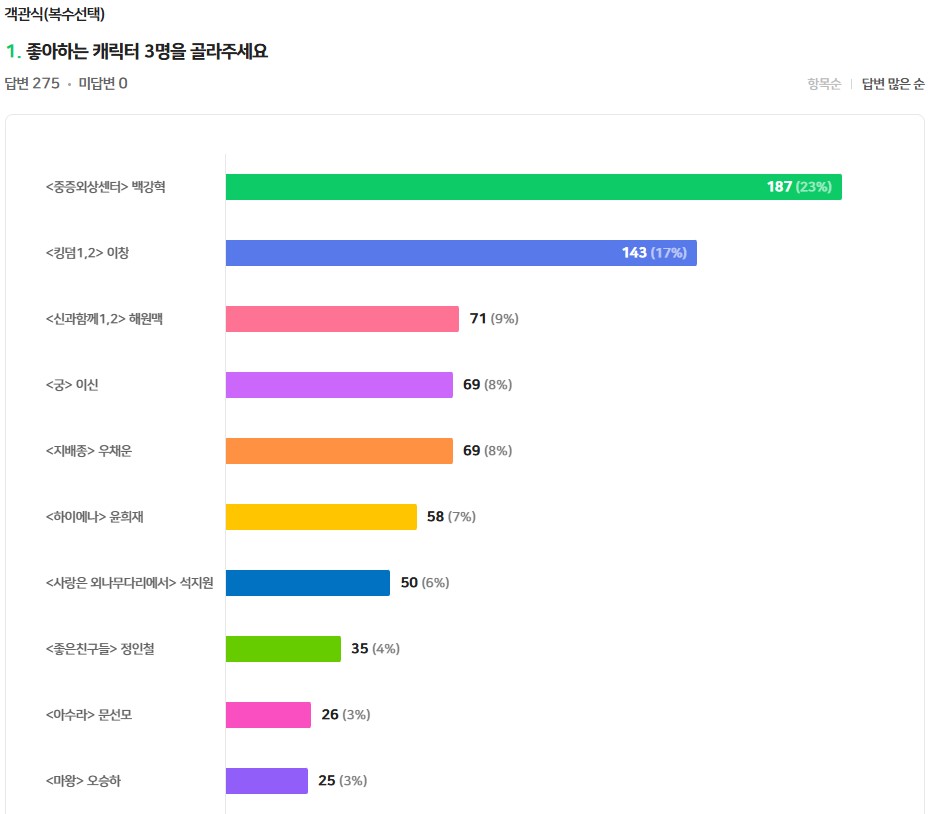This screenshot has width=928, height=814.
Task: Click the 187 (23%) value label
Action: pos(799,187)
